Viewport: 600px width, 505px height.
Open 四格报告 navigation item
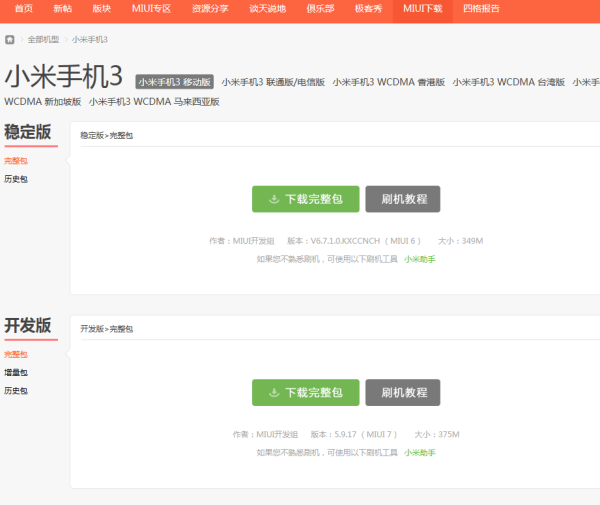(x=481, y=8)
